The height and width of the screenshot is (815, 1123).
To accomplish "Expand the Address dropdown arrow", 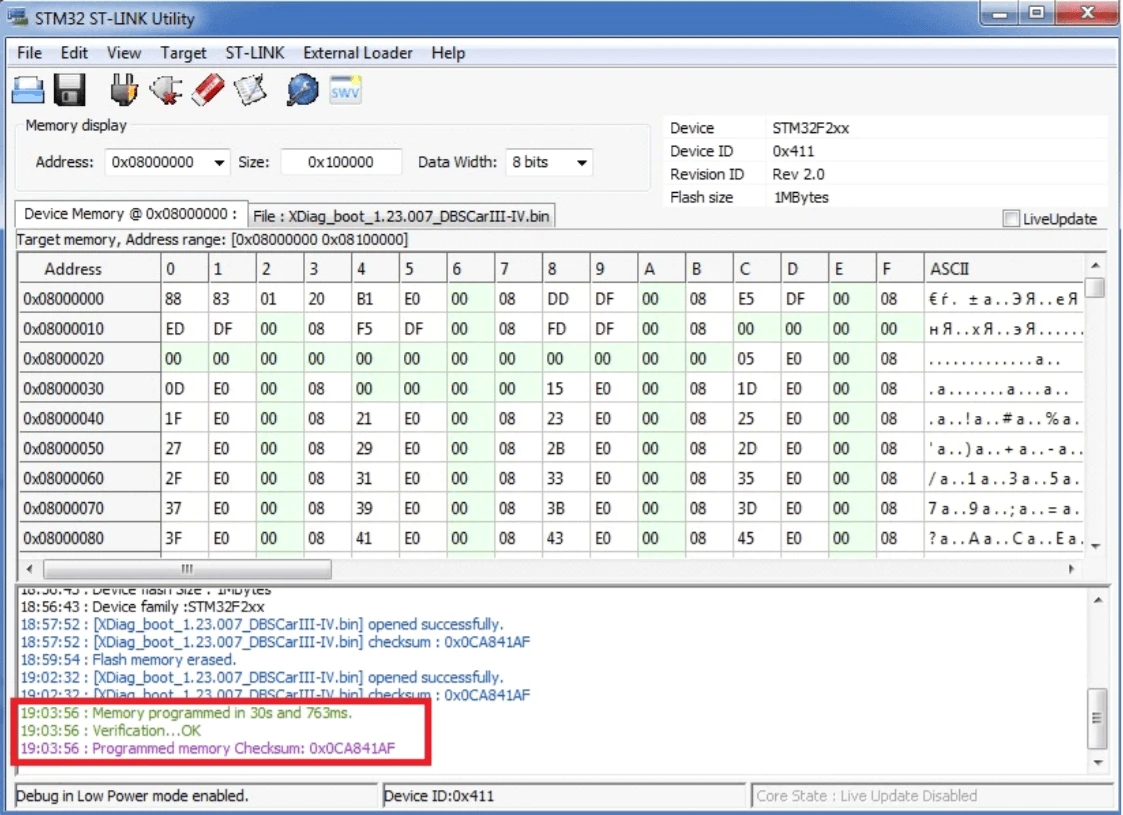I will (219, 163).
